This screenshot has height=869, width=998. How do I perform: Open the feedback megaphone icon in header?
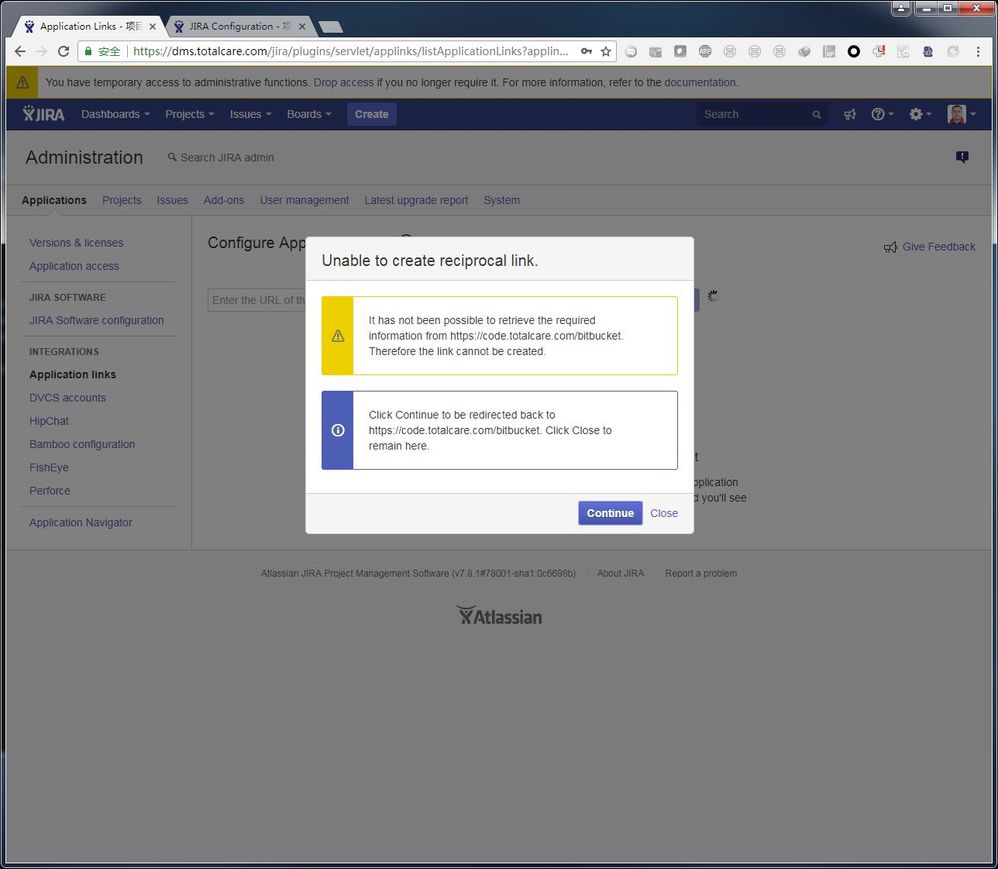[x=850, y=114]
